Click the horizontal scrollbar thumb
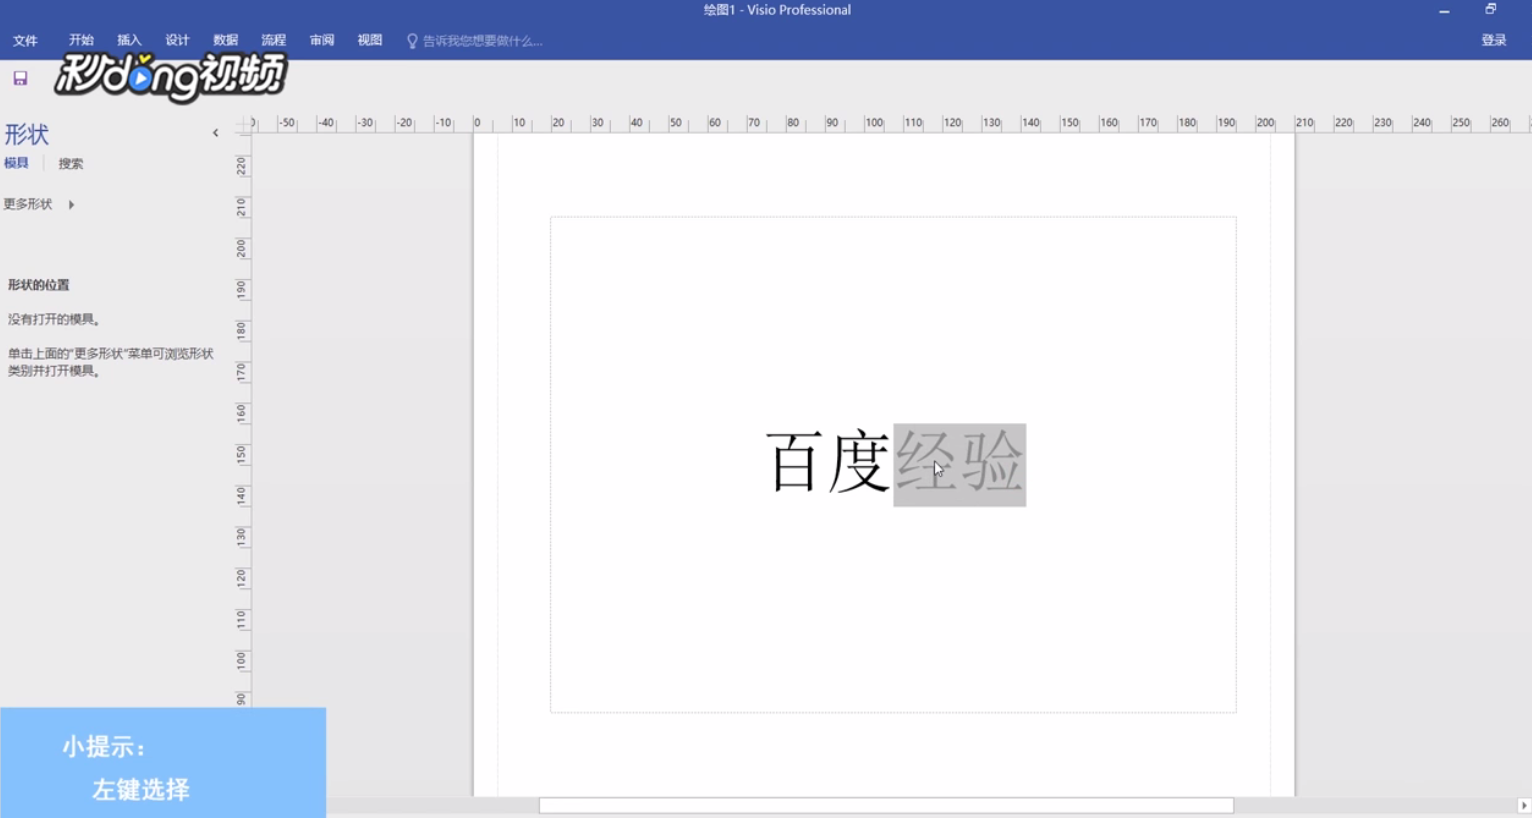 click(x=886, y=806)
